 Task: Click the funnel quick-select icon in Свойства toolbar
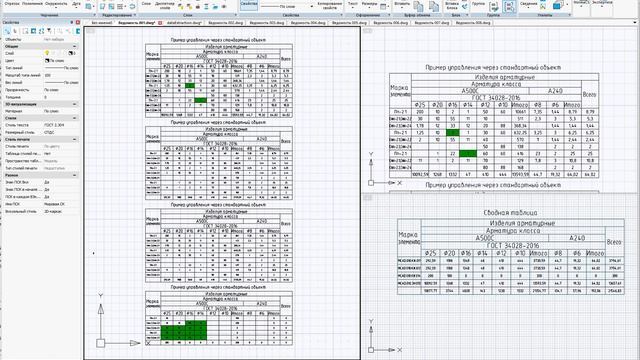tap(49, 31)
